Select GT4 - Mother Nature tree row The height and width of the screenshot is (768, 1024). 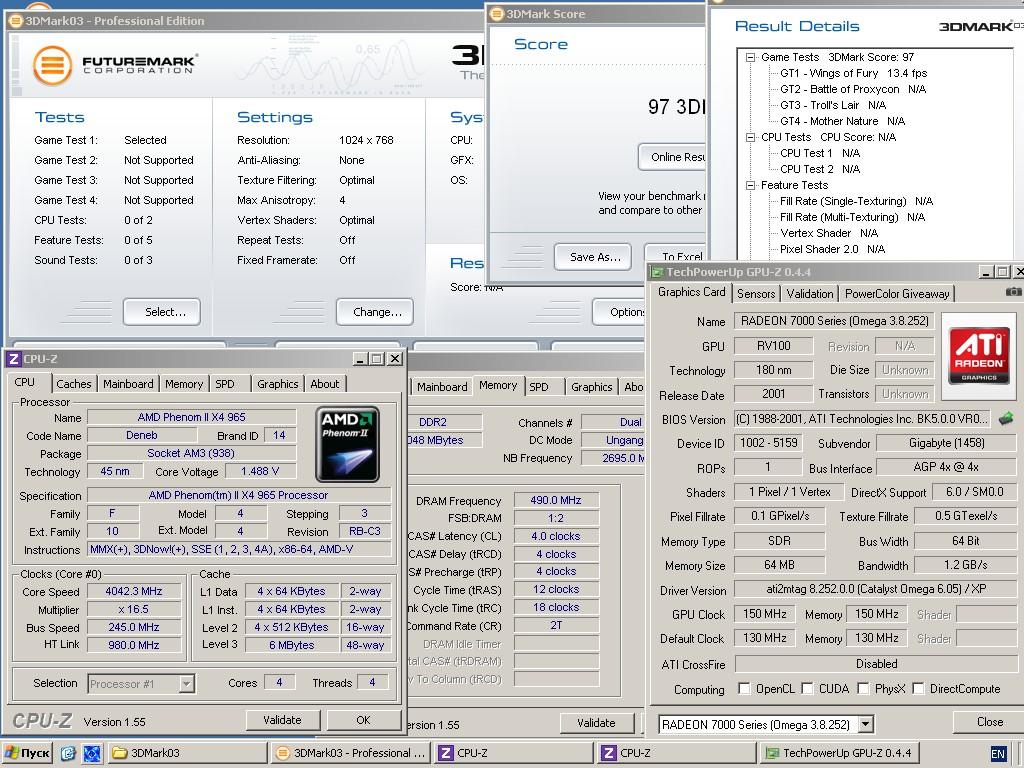(x=842, y=121)
